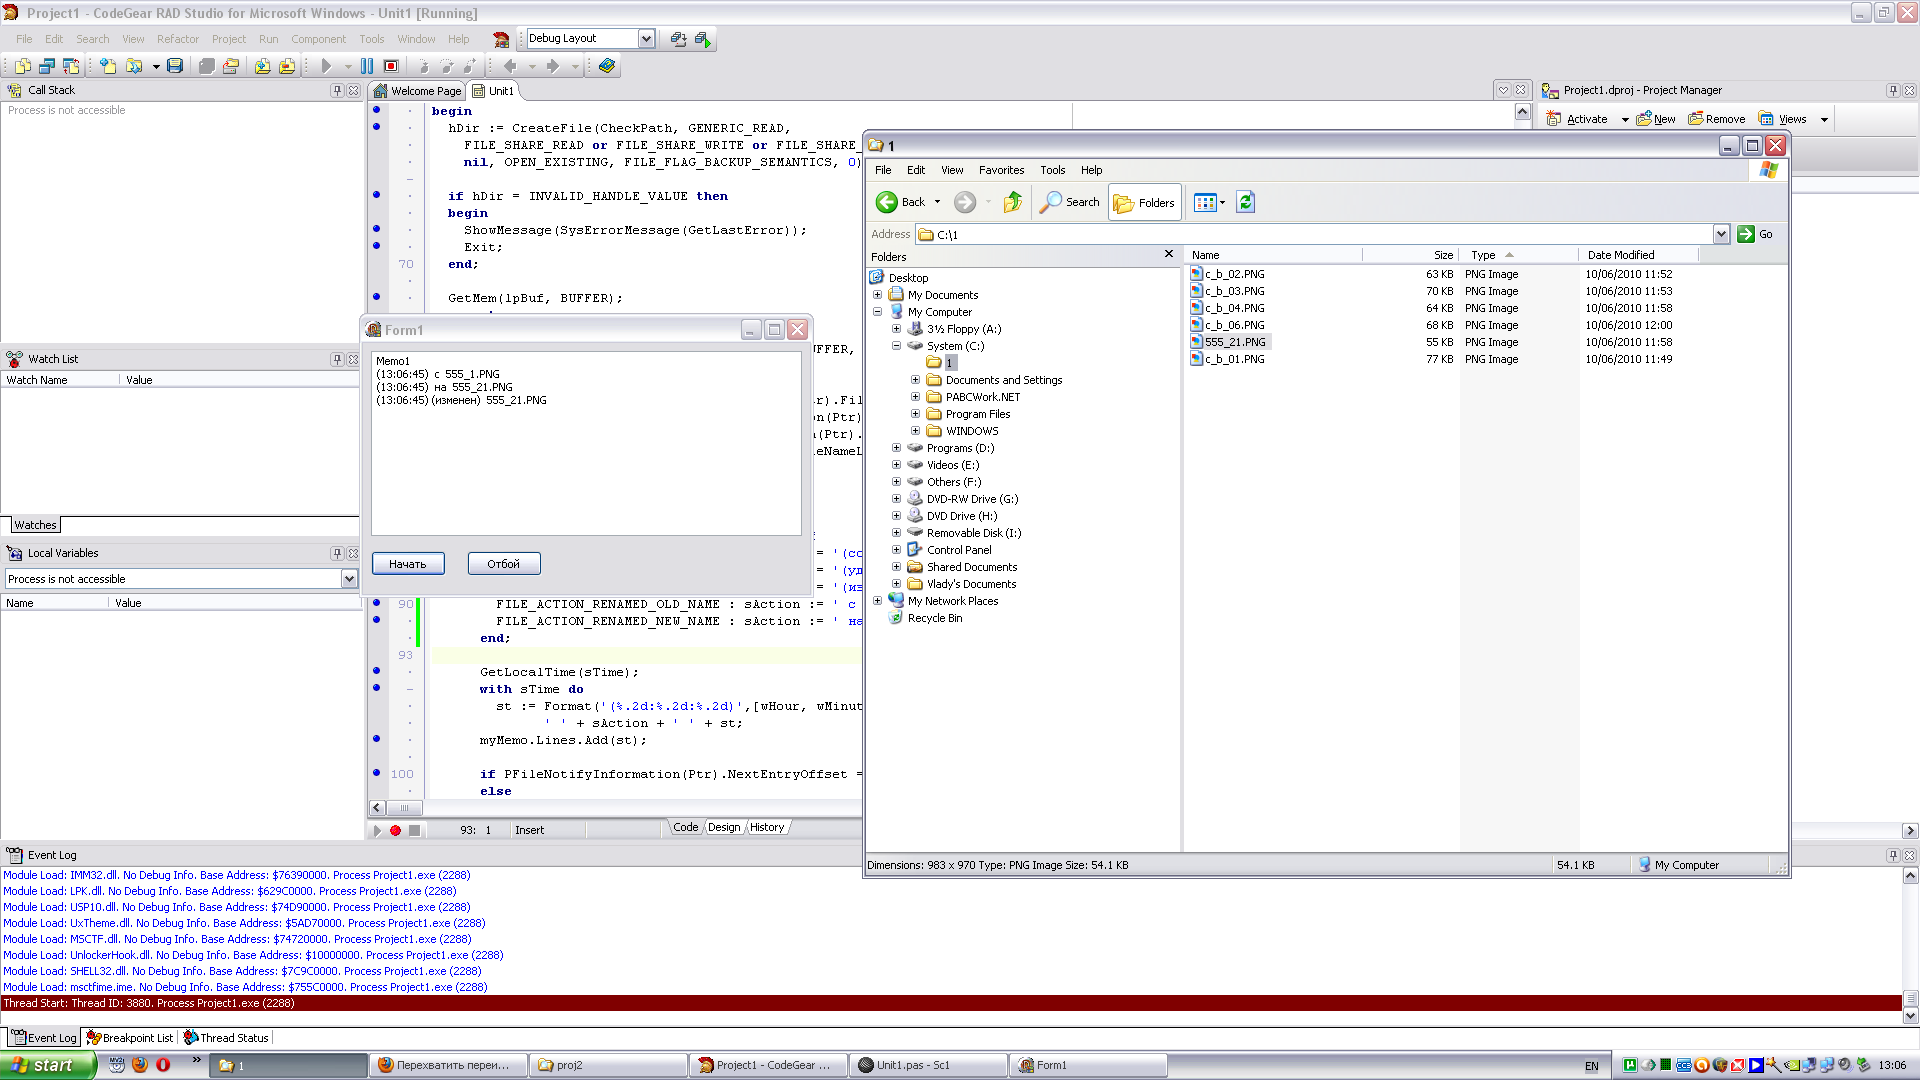Open the Debug Layout dropdown
The height and width of the screenshot is (1080, 1920).
[x=646, y=39]
